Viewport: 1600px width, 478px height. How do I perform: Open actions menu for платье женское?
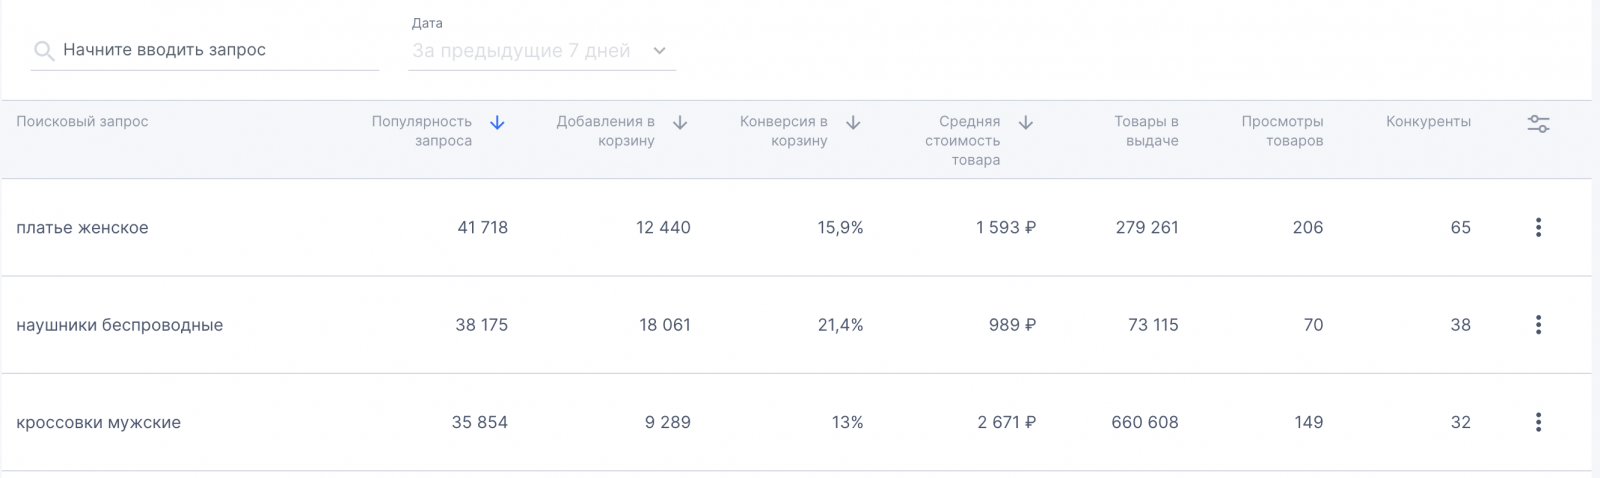(1538, 228)
